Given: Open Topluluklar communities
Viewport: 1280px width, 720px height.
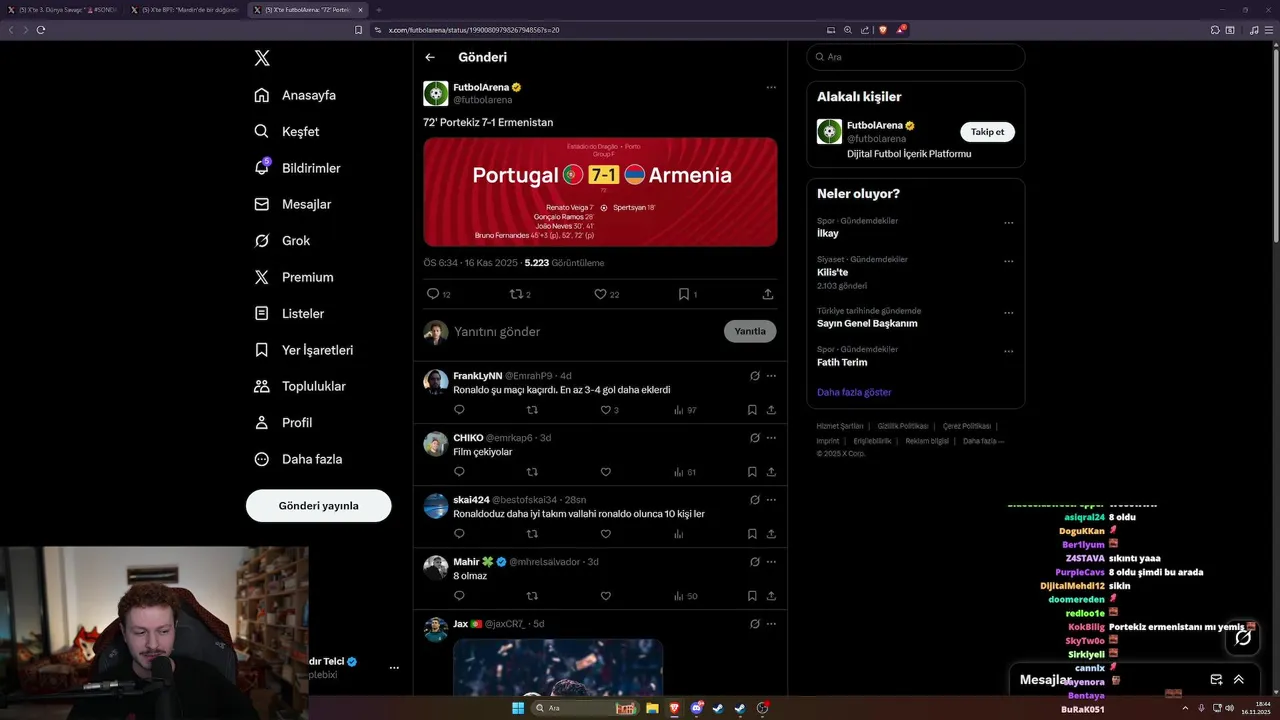Looking at the screenshot, I should pos(299,386).
